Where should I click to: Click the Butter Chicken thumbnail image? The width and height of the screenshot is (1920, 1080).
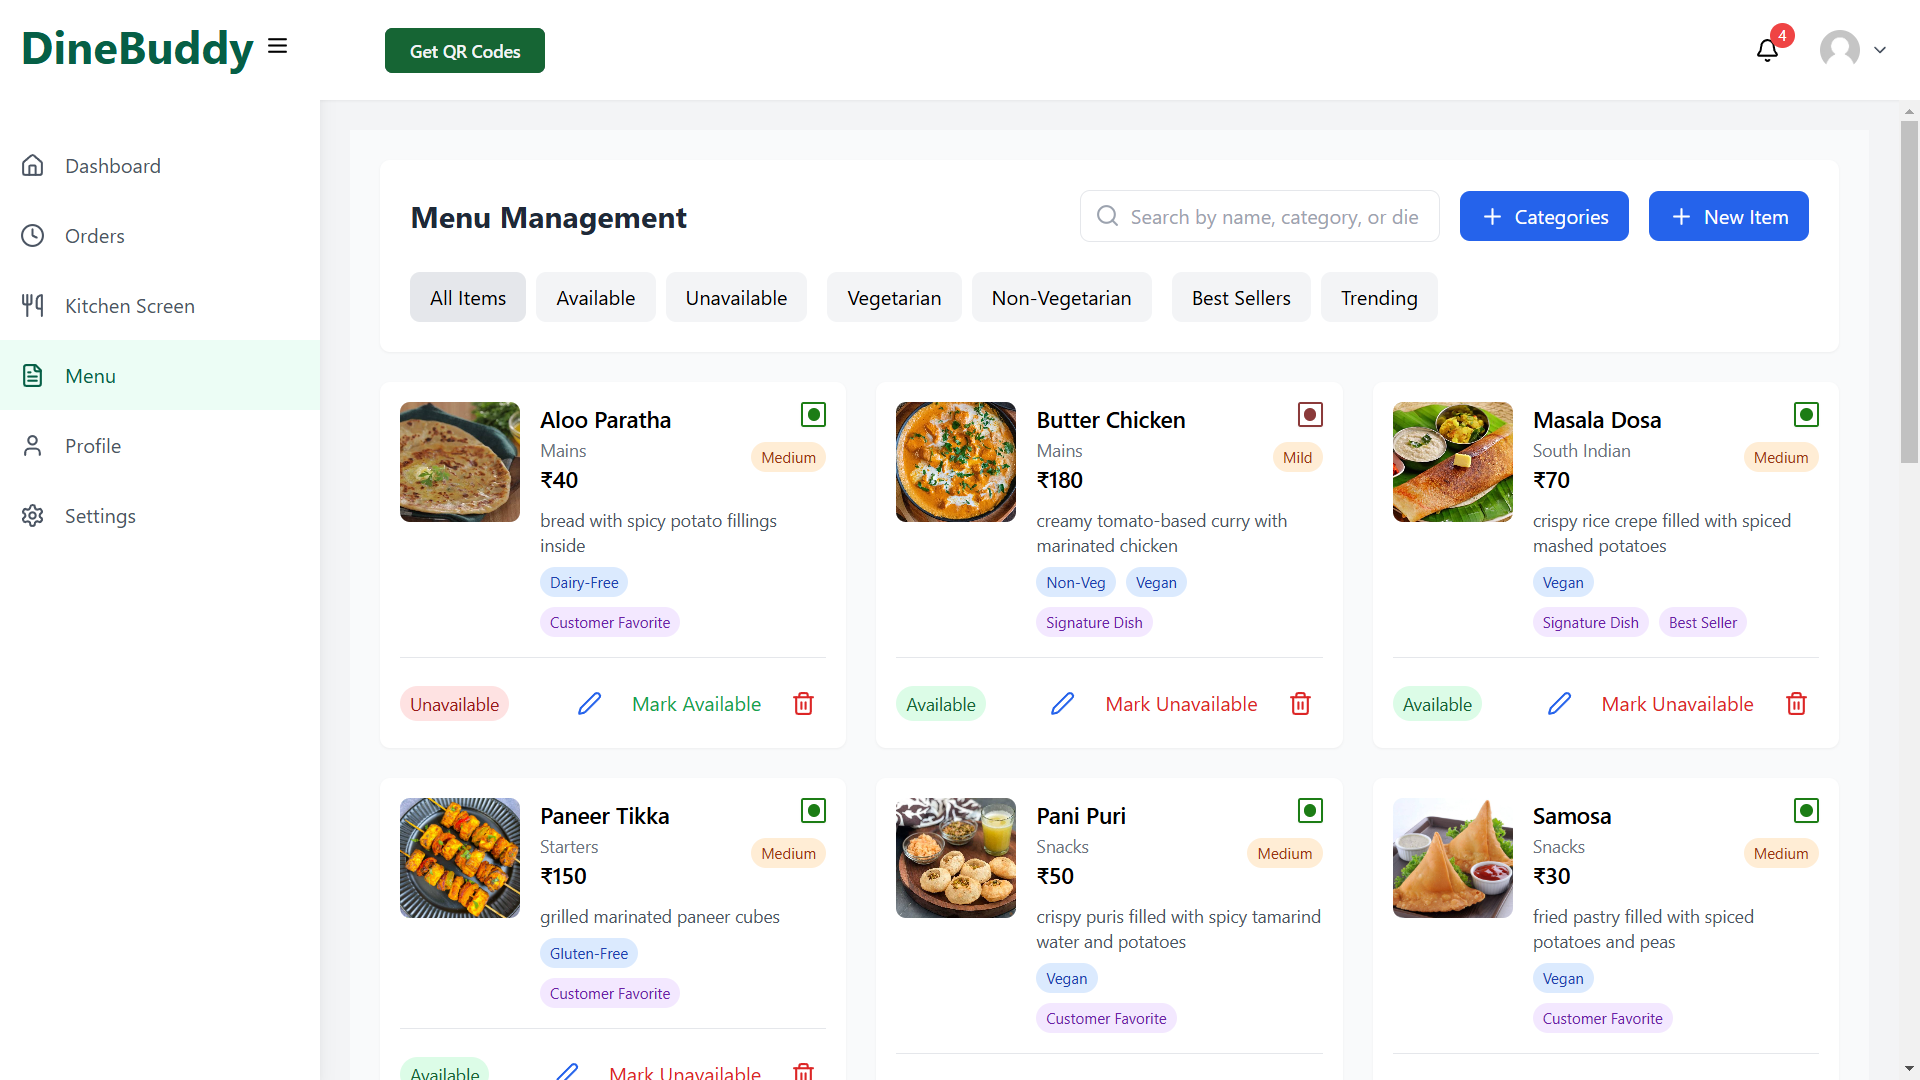[x=956, y=462]
